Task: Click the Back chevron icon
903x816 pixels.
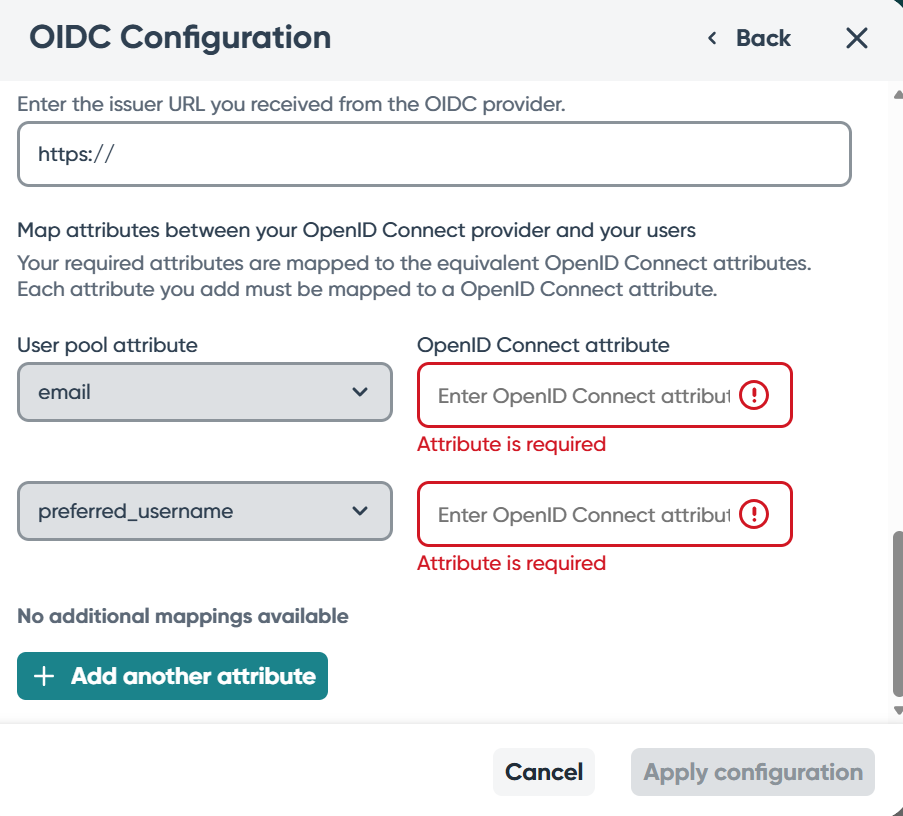Action: coord(712,39)
